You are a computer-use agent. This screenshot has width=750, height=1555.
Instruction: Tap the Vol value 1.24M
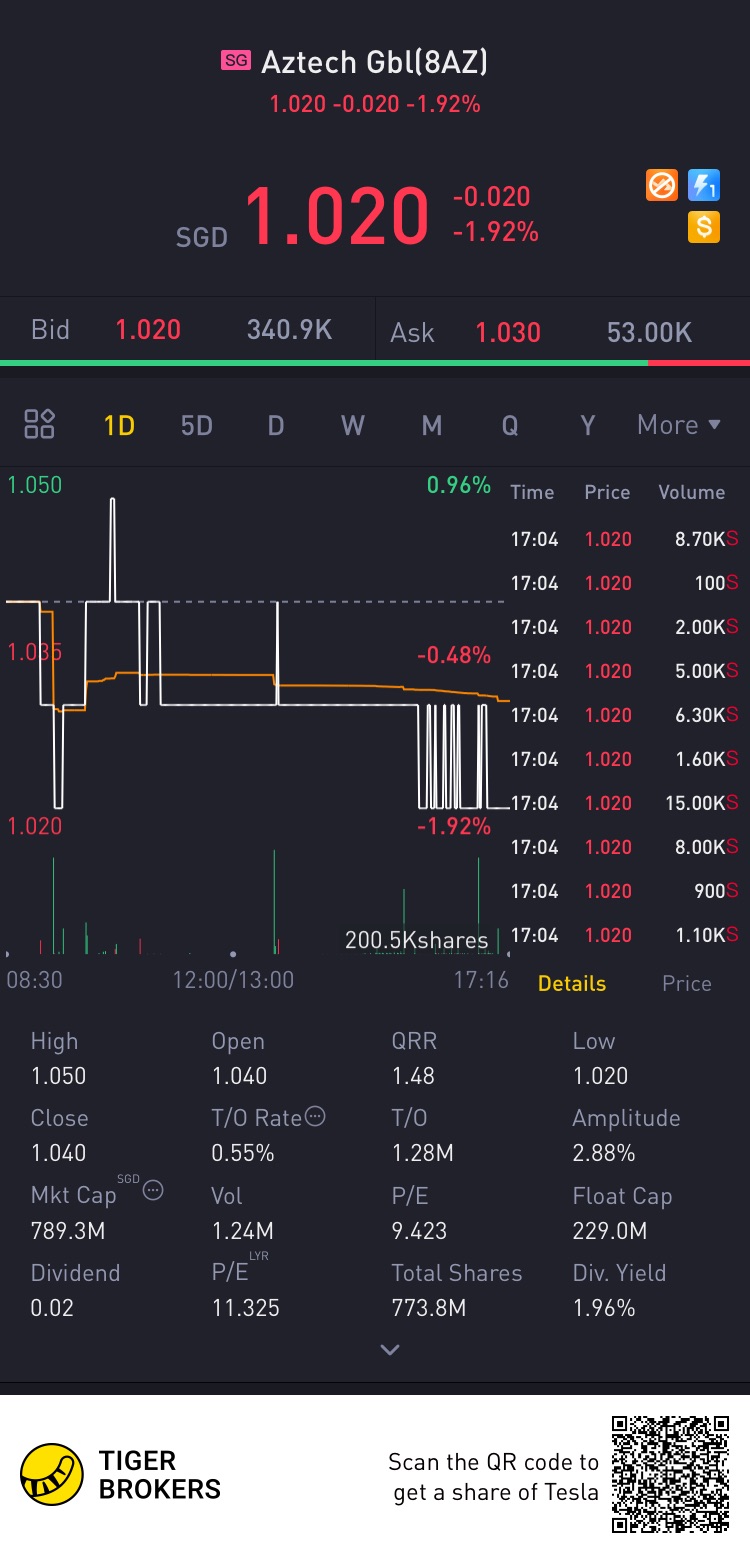tap(242, 1231)
